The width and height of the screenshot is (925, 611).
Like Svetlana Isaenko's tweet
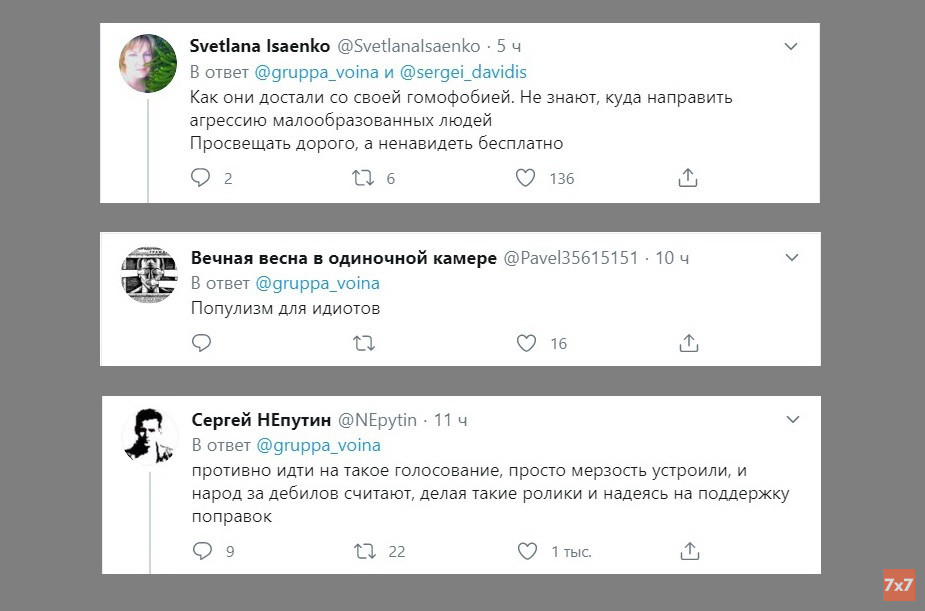[x=524, y=177]
